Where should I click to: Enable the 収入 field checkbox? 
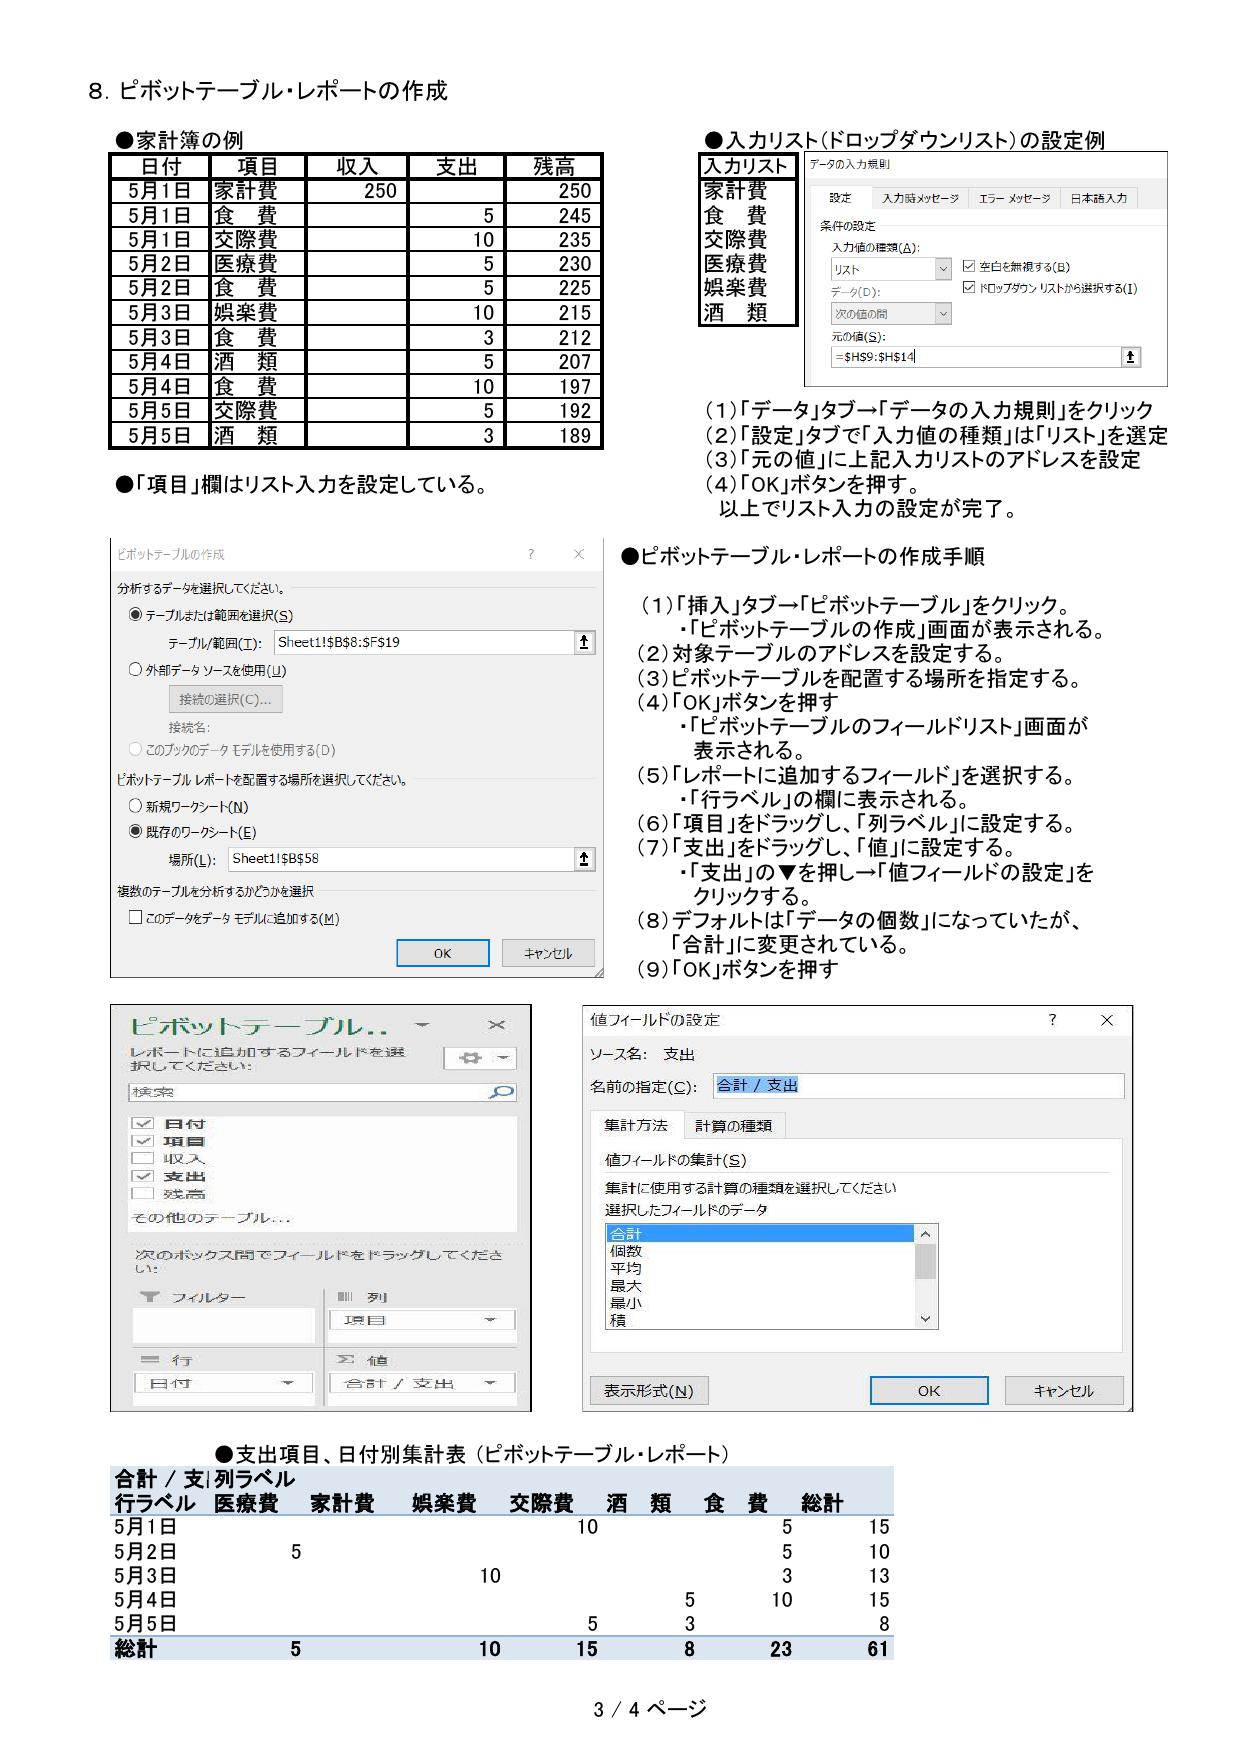[143, 1159]
